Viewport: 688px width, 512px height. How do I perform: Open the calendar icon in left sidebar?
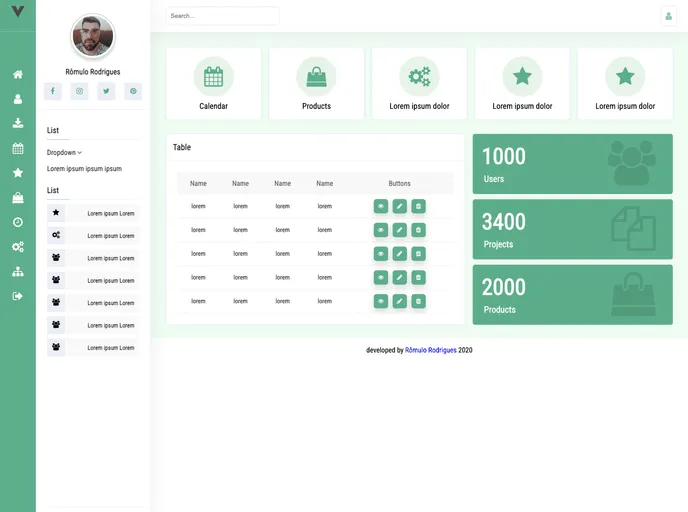[x=18, y=149]
